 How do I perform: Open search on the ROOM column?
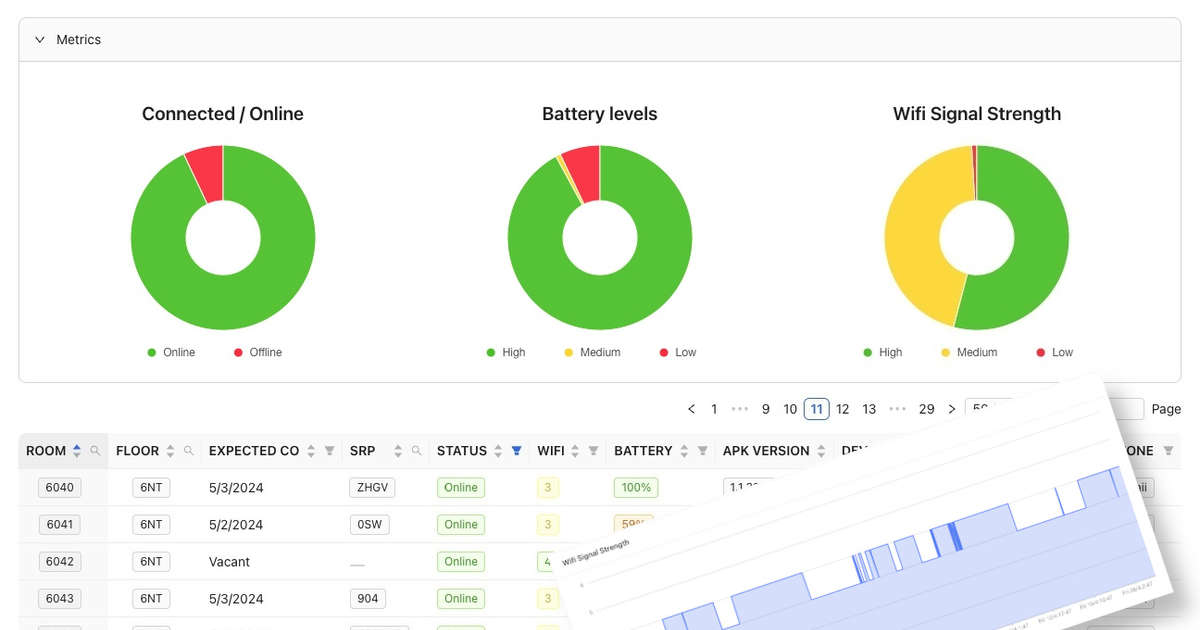click(x=95, y=450)
